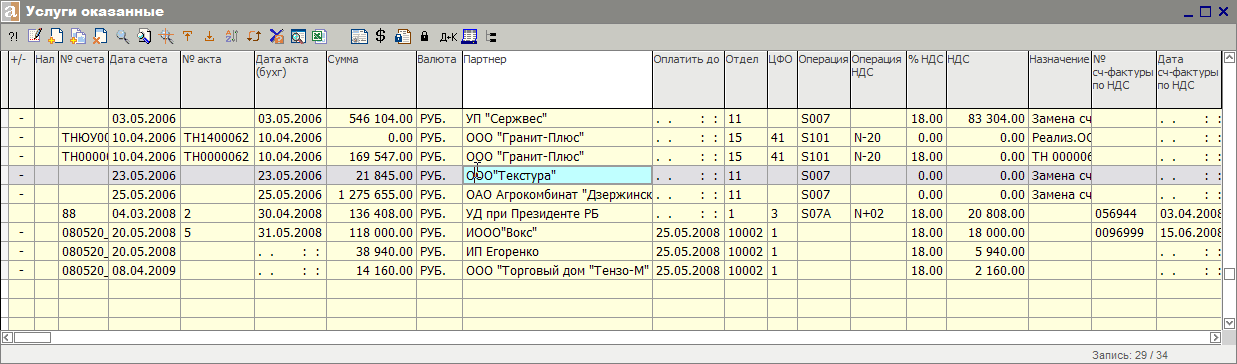Click НДС value cell 20 808.00
Screen dimensions: 1237x364
[987, 213]
